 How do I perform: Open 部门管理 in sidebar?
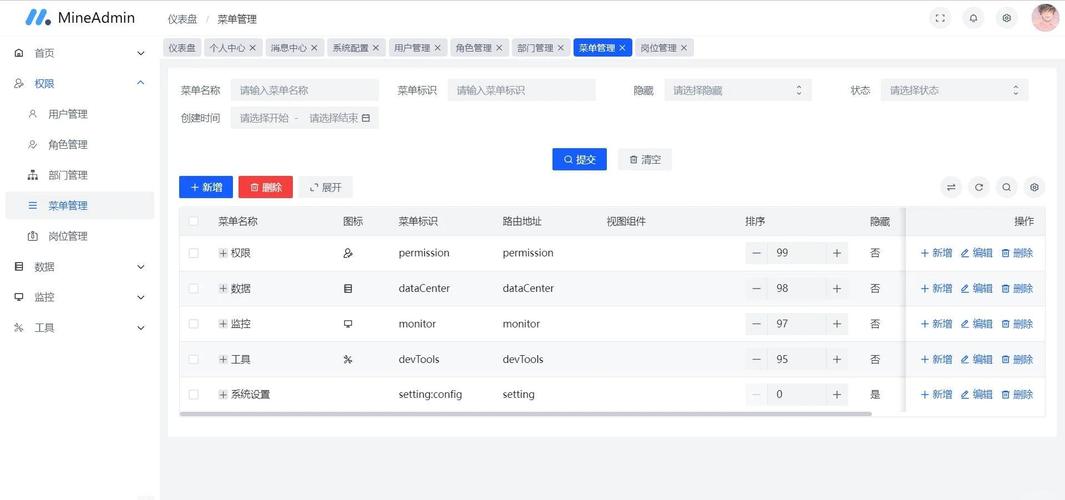pos(80,175)
